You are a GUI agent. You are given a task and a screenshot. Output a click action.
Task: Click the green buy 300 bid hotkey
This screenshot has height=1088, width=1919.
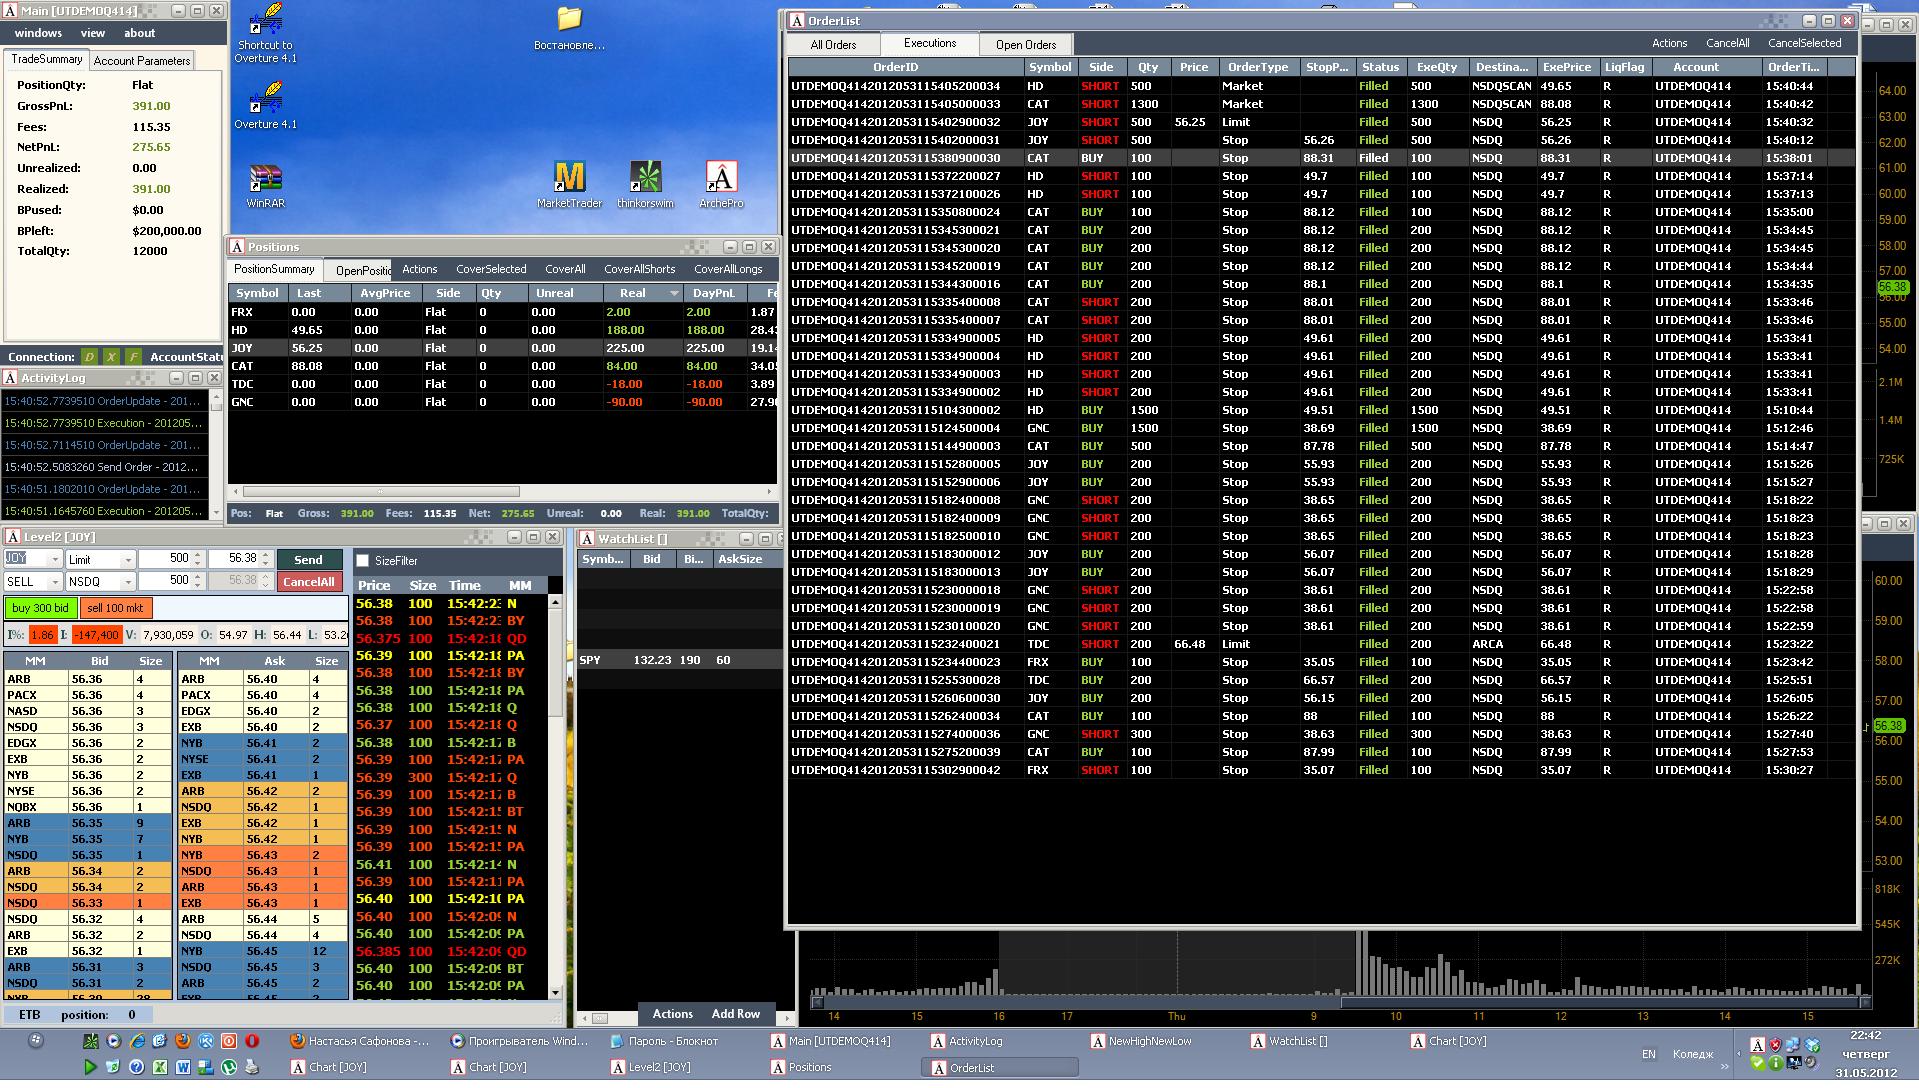click(x=41, y=608)
